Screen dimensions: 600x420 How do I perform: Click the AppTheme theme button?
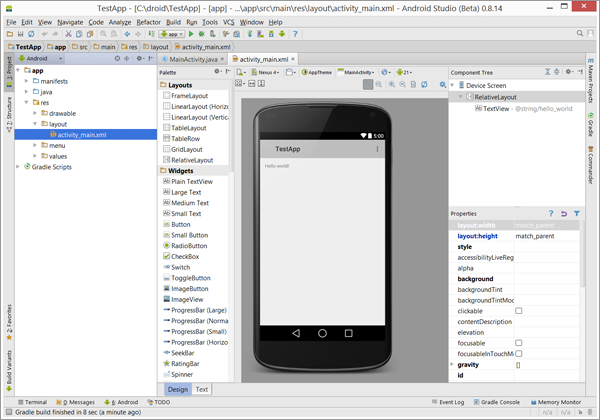pyautogui.click(x=316, y=72)
